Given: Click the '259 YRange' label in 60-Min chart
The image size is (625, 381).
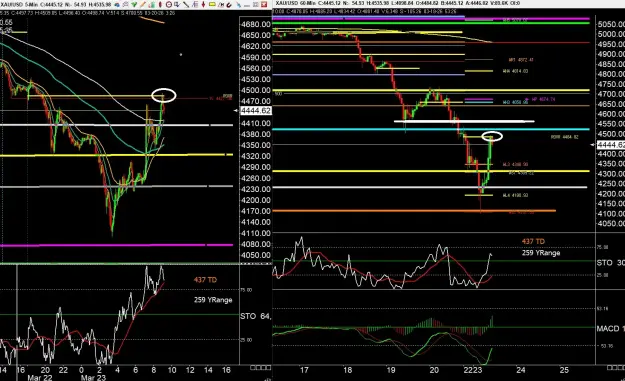Looking at the screenshot, I should click(x=541, y=253).
